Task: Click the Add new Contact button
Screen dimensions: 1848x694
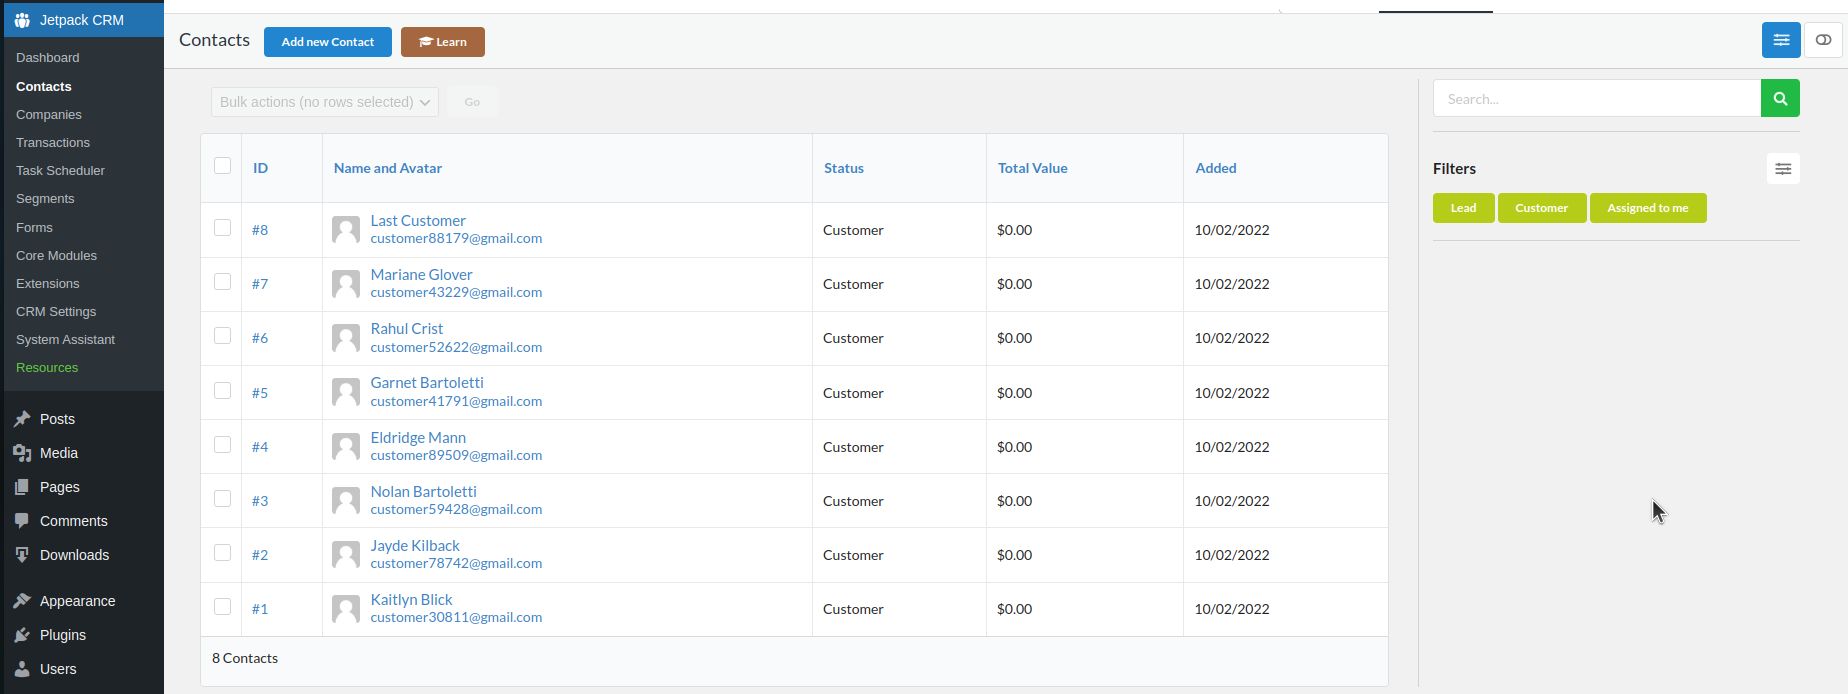Action: [x=327, y=42]
